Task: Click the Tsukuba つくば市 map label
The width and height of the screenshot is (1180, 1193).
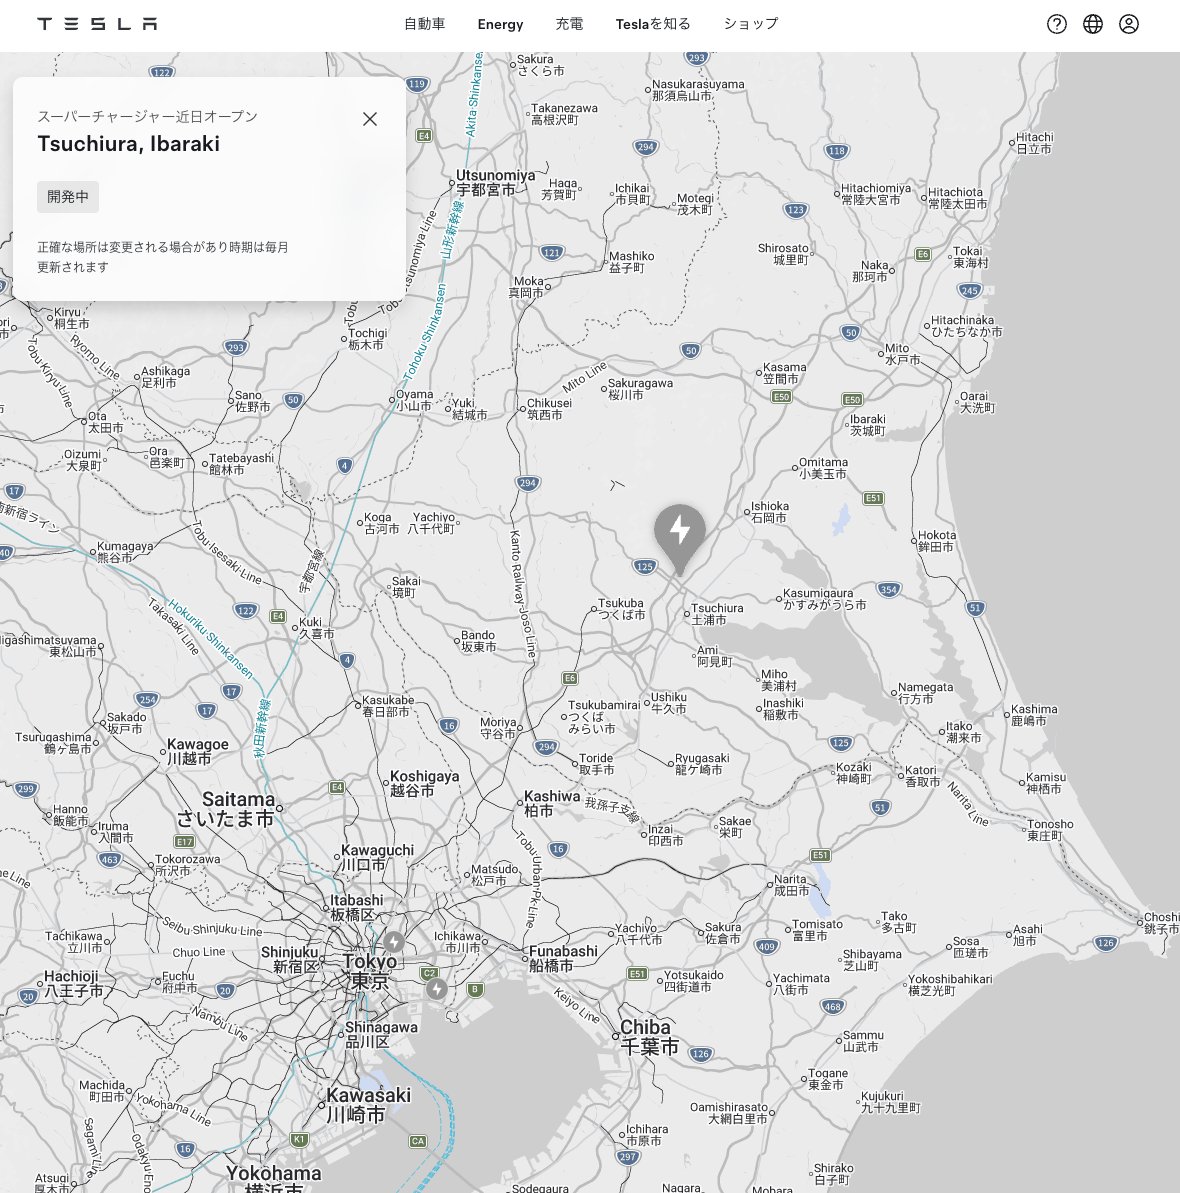Action: click(622, 609)
